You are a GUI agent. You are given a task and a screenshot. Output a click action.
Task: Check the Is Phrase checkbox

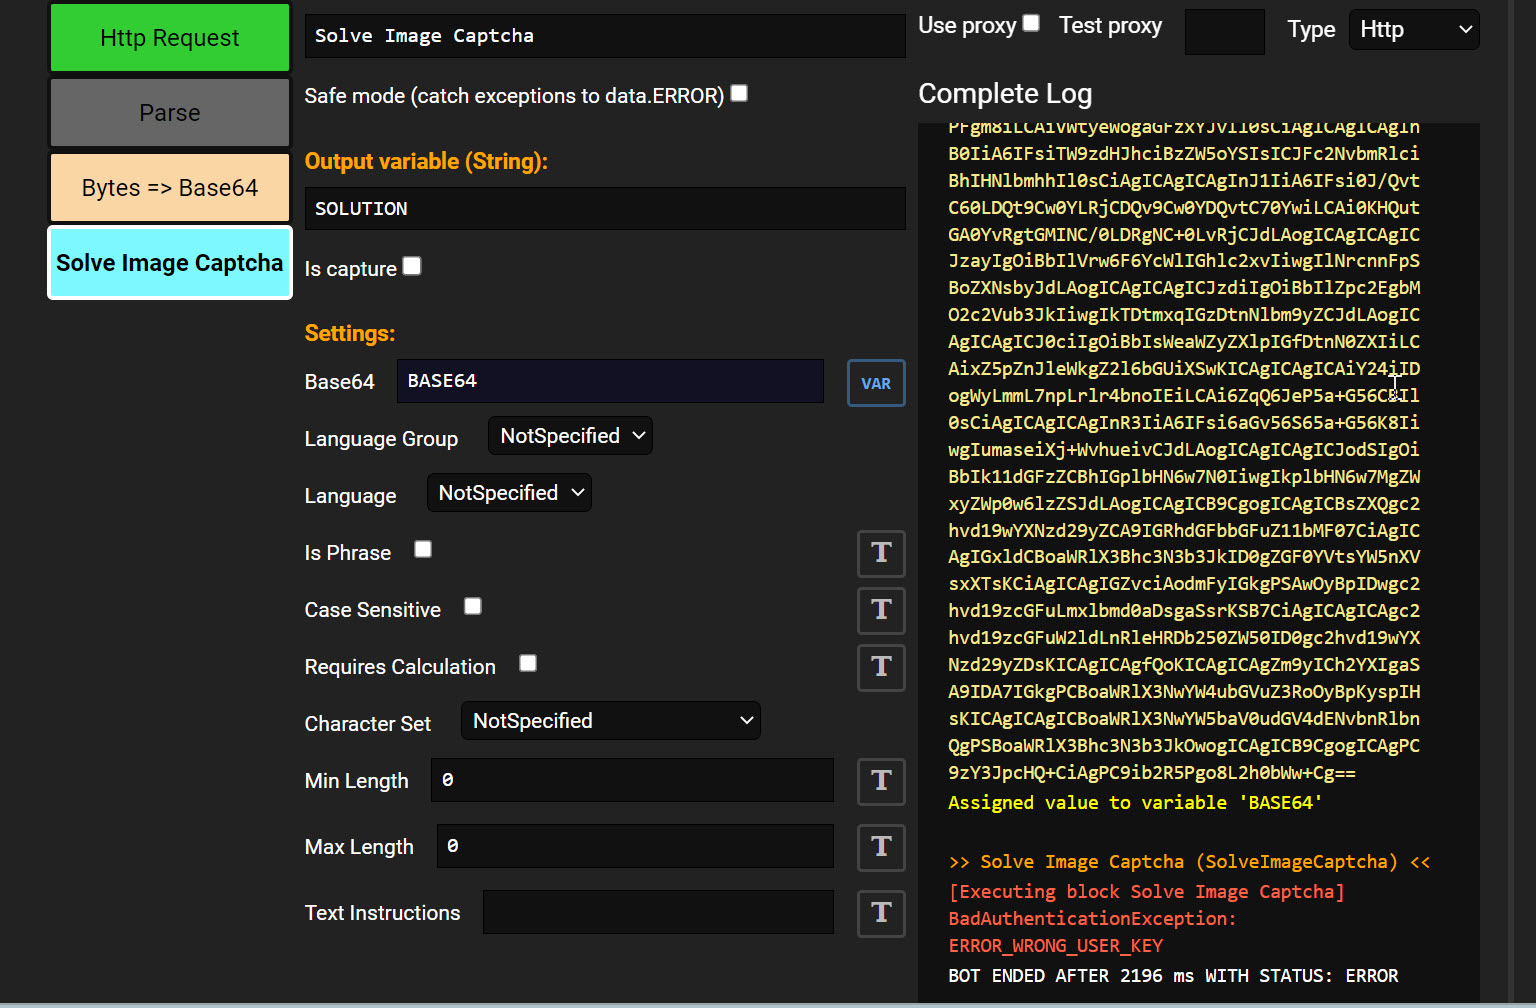coord(423,549)
